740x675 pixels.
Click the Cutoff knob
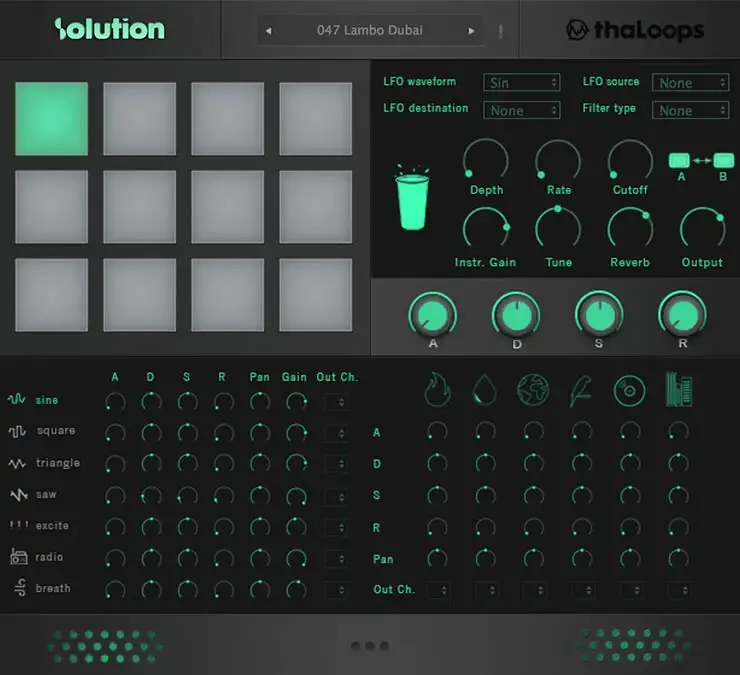click(630, 161)
